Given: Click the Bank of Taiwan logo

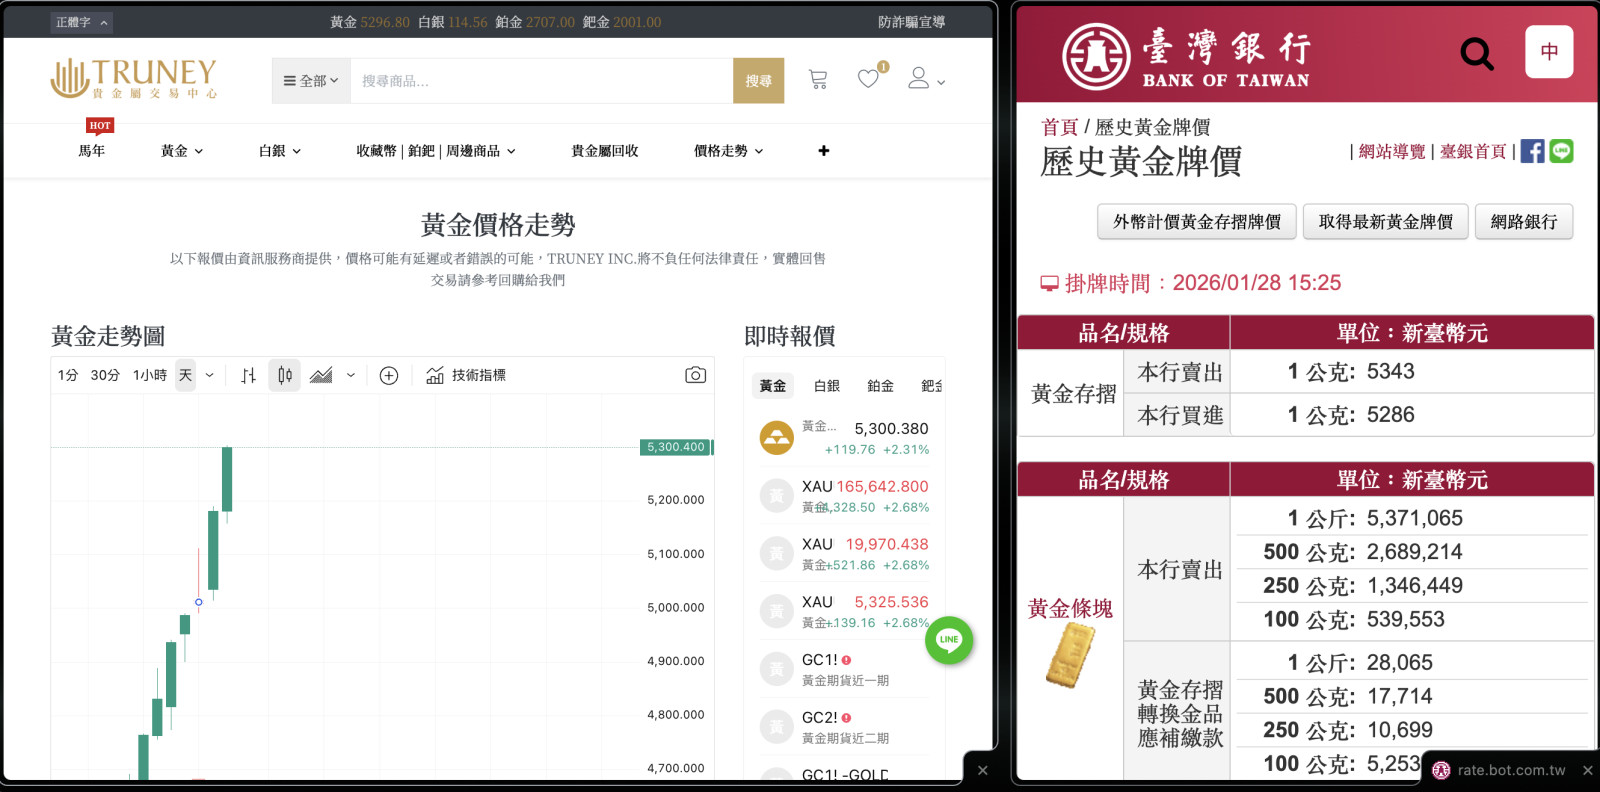Looking at the screenshot, I should (1186, 56).
